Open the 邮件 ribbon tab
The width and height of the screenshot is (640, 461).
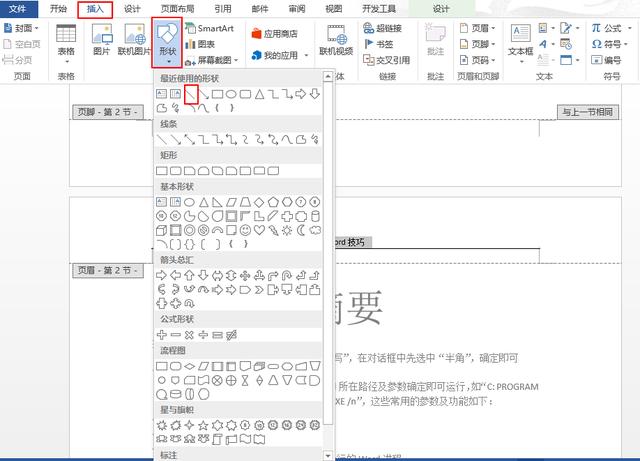(260, 9)
